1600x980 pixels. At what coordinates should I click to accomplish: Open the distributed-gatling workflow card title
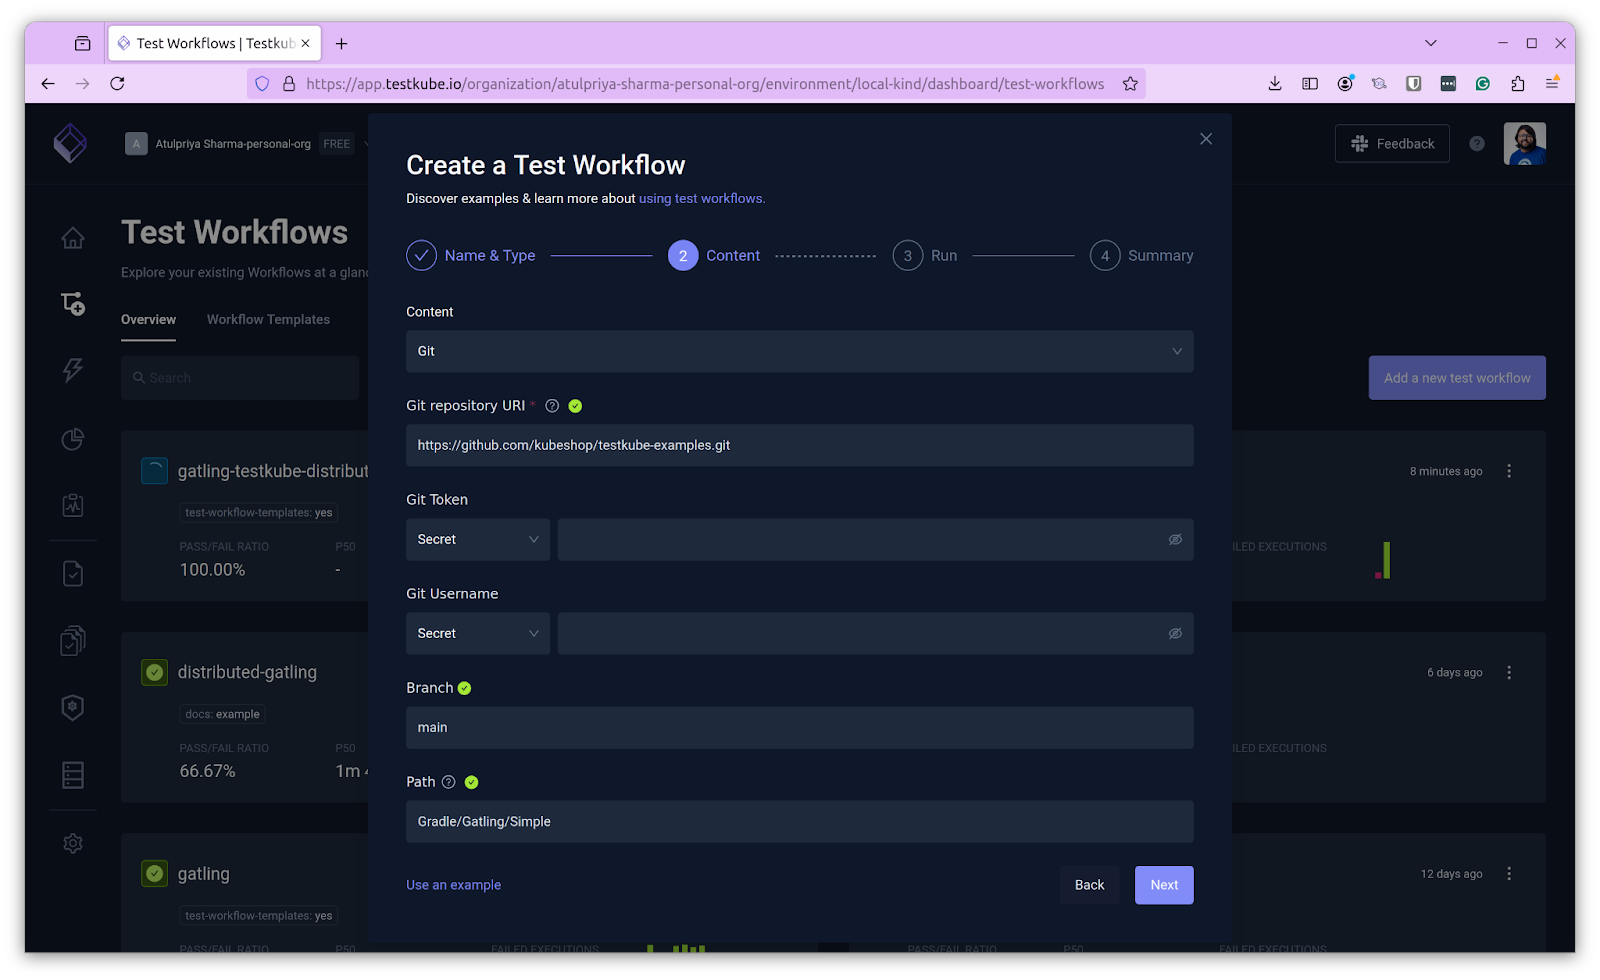[247, 672]
